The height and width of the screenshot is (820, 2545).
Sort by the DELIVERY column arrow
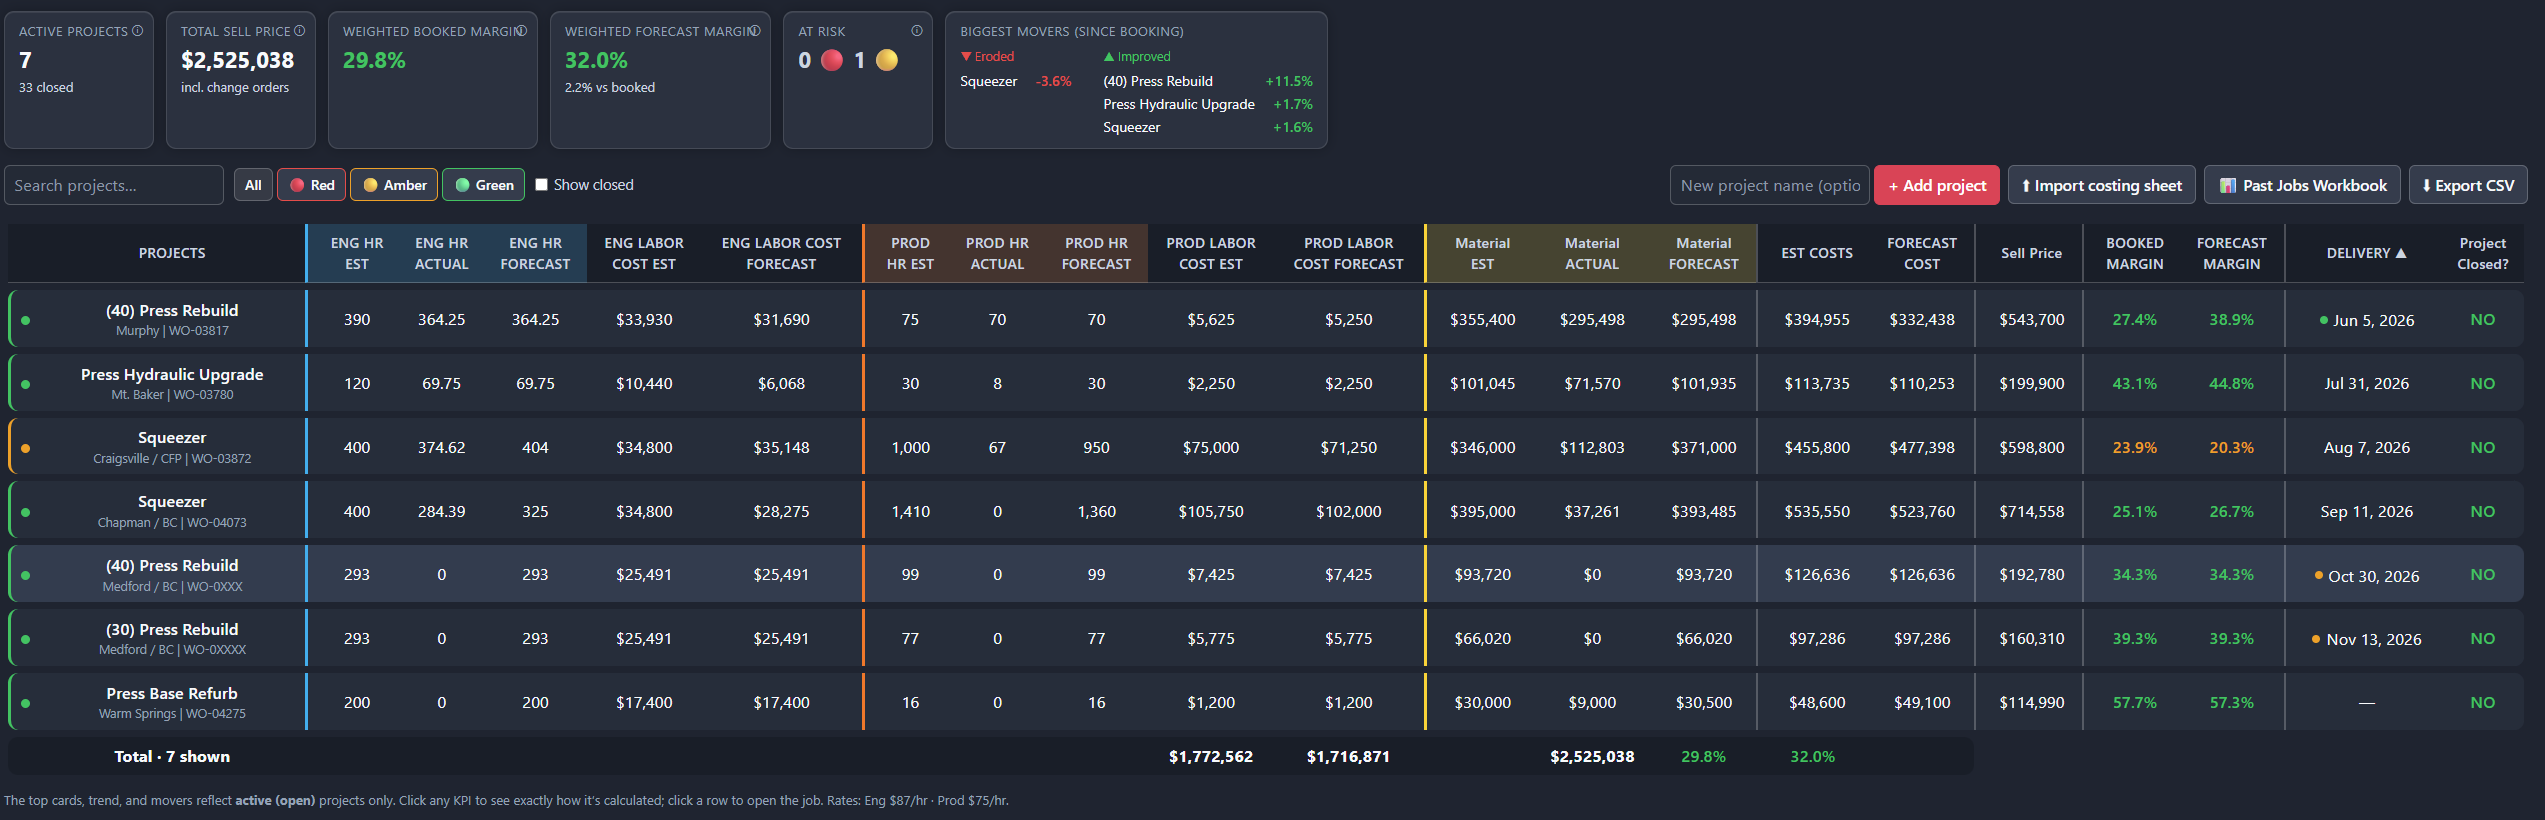coord(2401,253)
